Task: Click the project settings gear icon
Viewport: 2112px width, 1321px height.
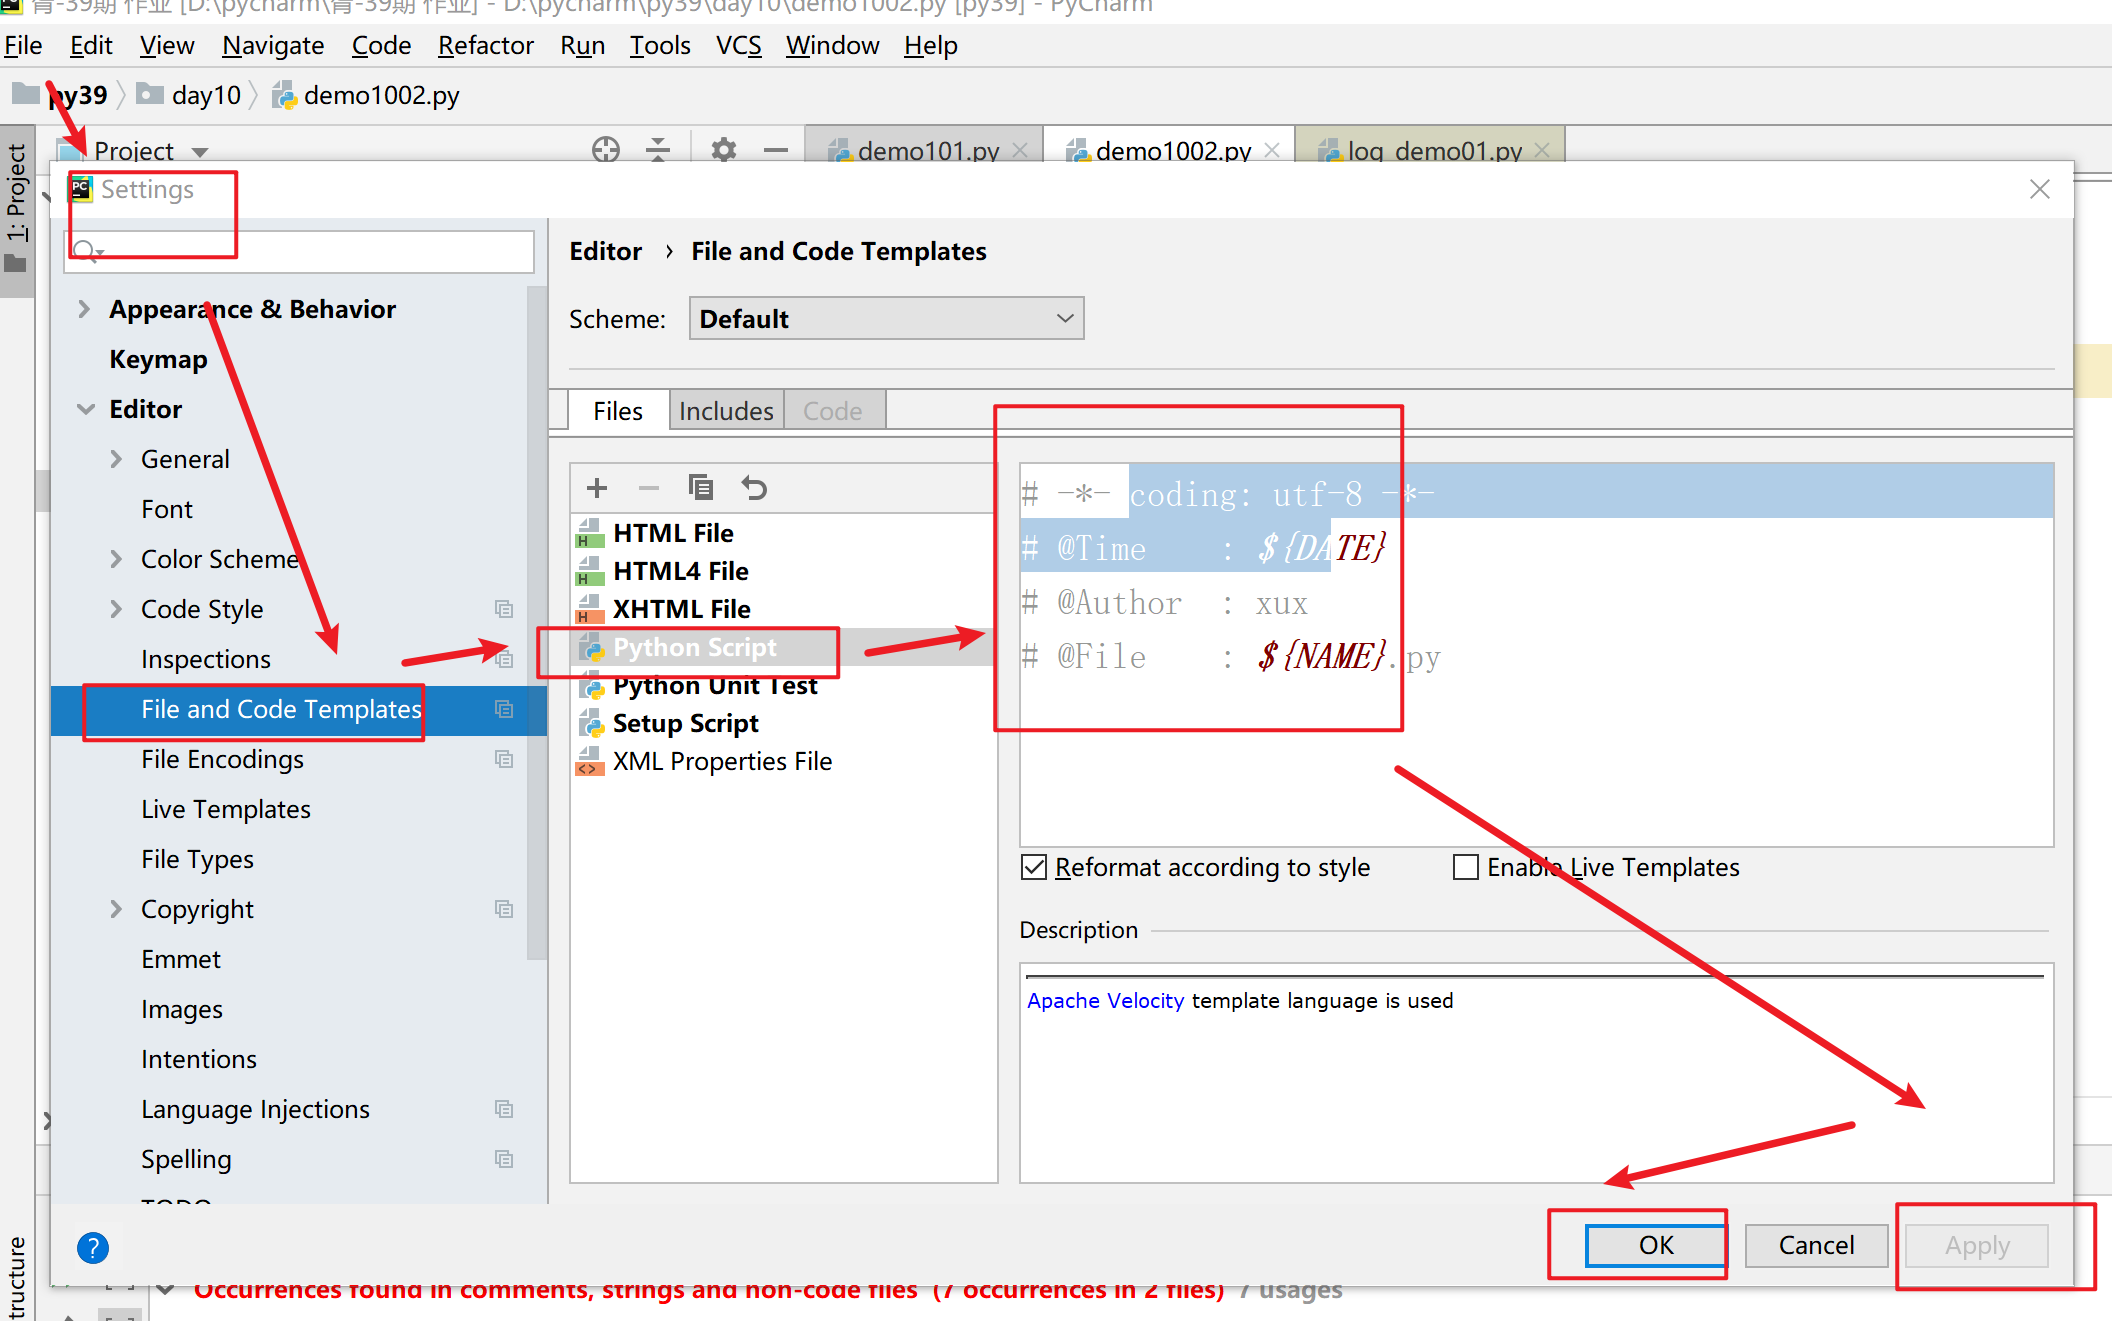Action: (x=723, y=150)
